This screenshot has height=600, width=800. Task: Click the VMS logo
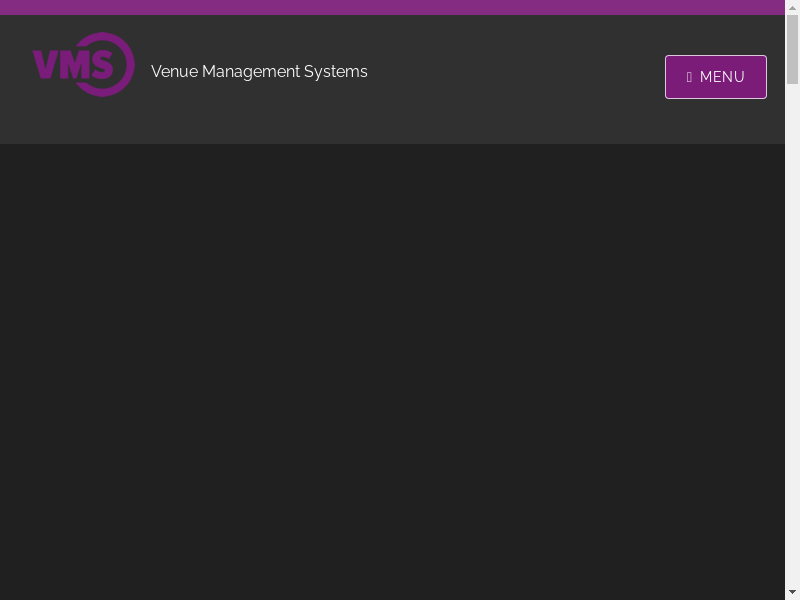(x=83, y=65)
